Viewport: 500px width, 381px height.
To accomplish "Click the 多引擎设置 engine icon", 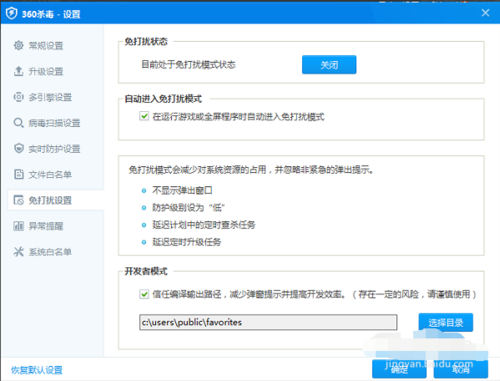I will (19, 97).
